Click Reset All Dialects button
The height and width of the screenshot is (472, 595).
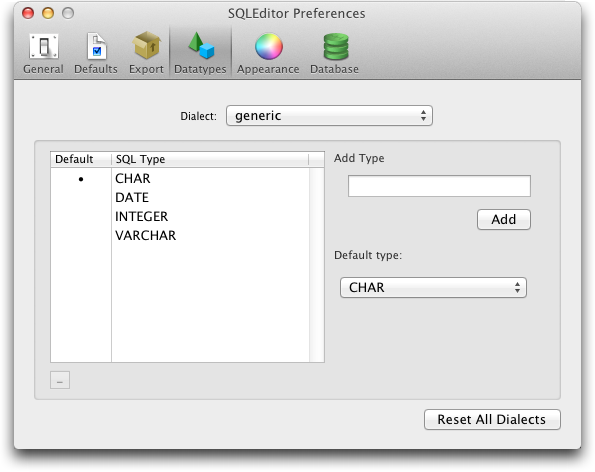coord(492,419)
